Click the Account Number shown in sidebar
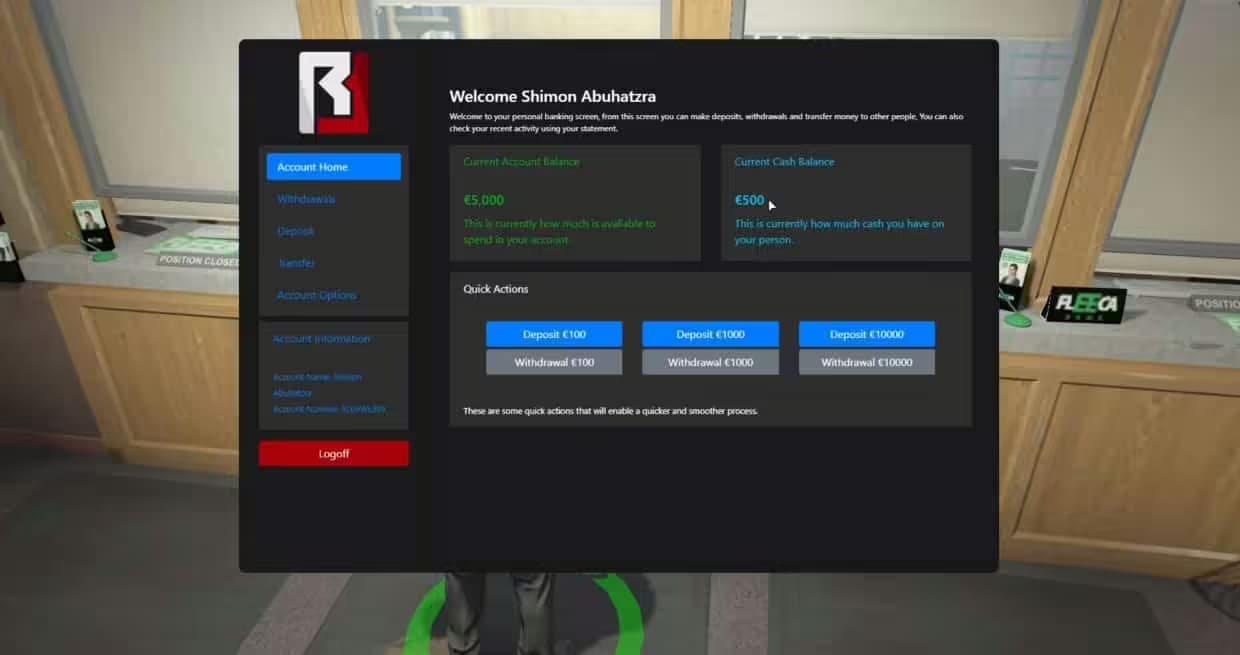This screenshot has width=1240, height=655. 331,409
